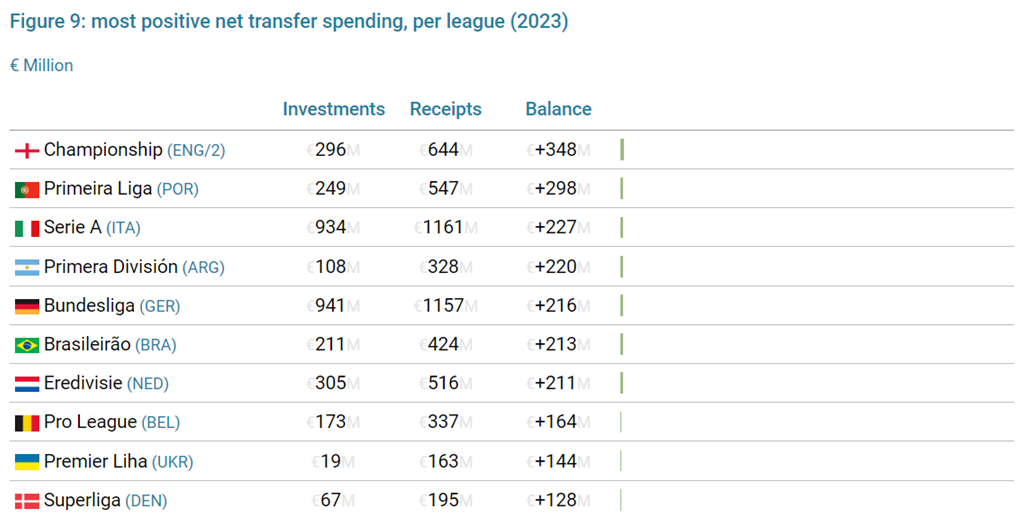Screen dimensions: 1024x518
Task: Click the +227 balance value for Serie A
Action: point(555,228)
